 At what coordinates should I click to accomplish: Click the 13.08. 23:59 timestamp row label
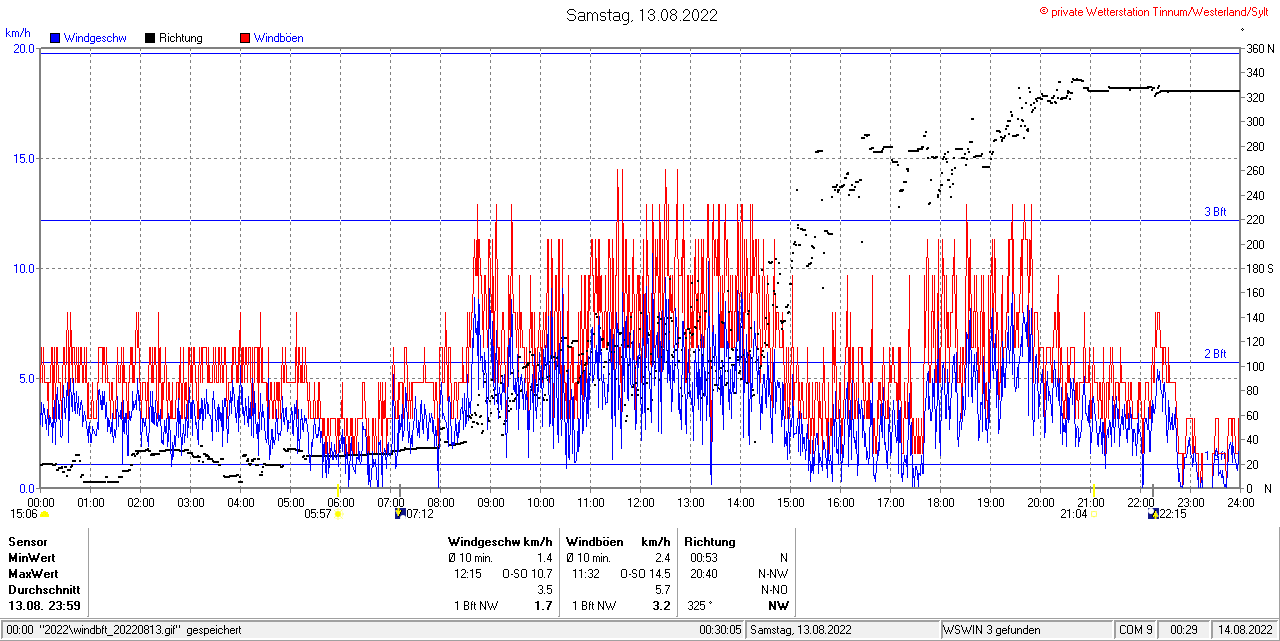point(44,606)
